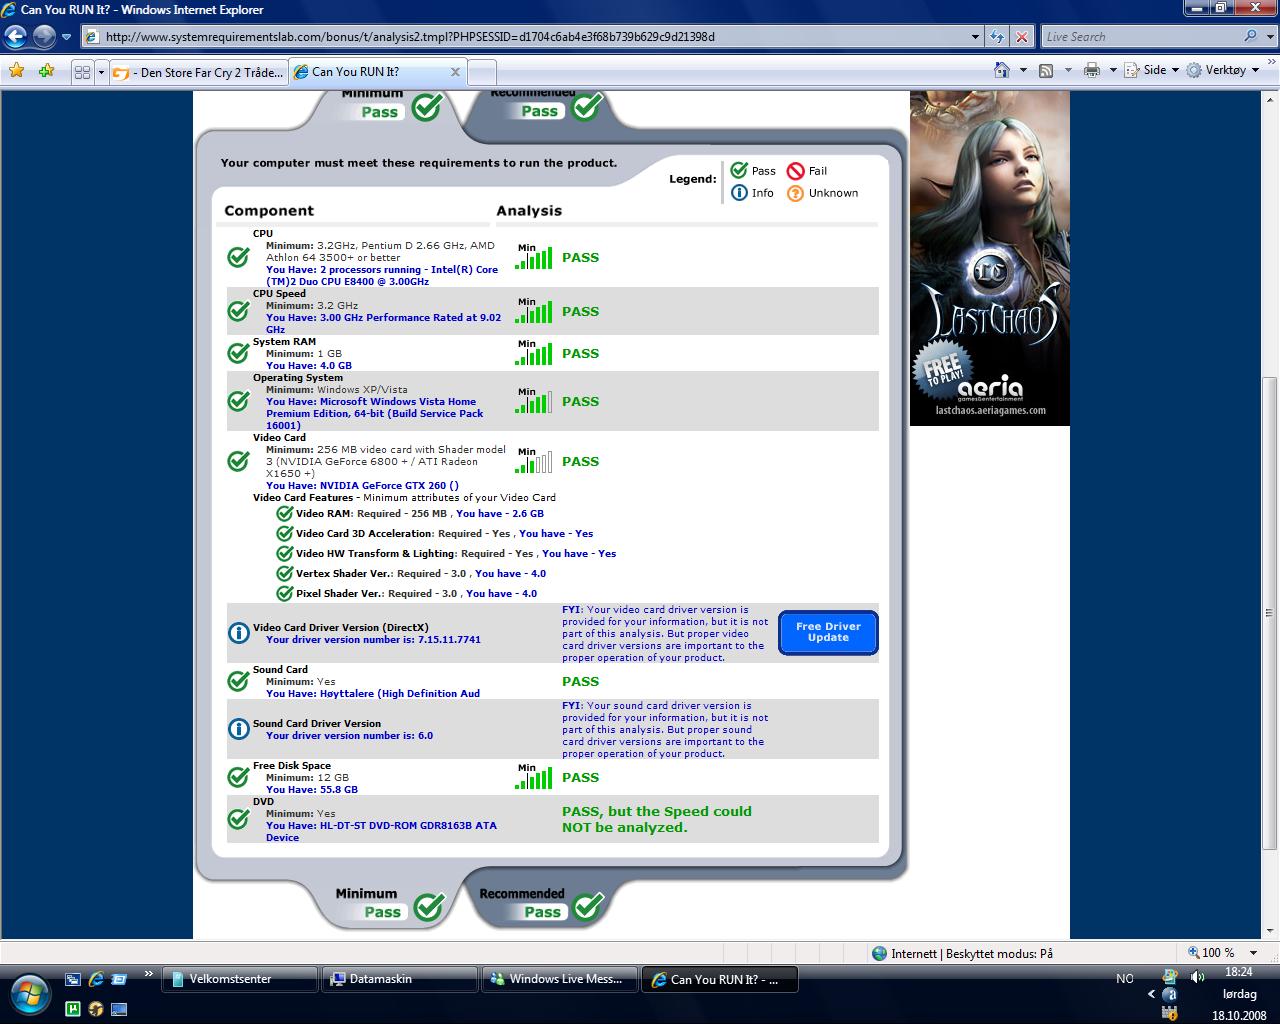Image resolution: width=1280 pixels, height=1024 pixels.
Task: Click the Video Card strength bars
Action: click(533, 463)
